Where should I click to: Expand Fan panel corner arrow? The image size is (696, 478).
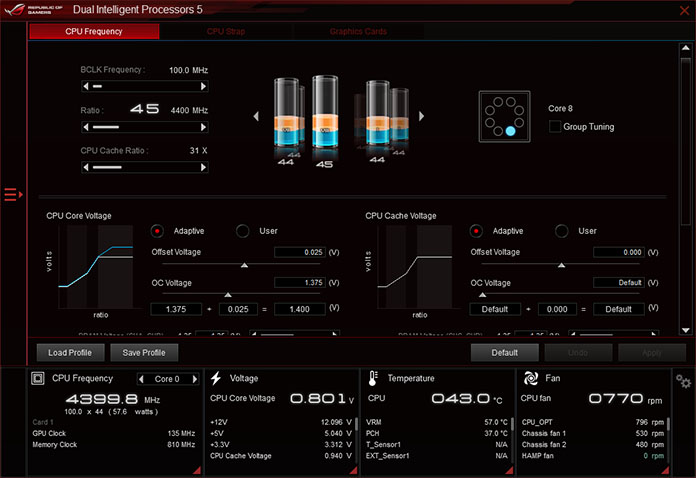pyautogui.click(x=665, y=470)
